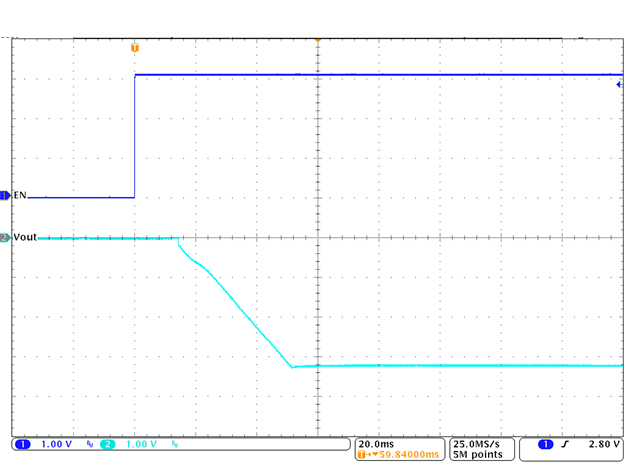
Task: Select the Vout channel 2 ground marker
Action: [5, 237]
